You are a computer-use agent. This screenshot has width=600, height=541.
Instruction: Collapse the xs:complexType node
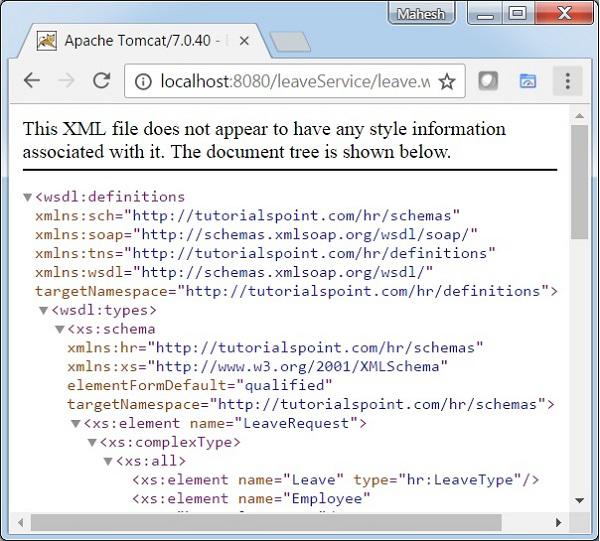[92, 442]
